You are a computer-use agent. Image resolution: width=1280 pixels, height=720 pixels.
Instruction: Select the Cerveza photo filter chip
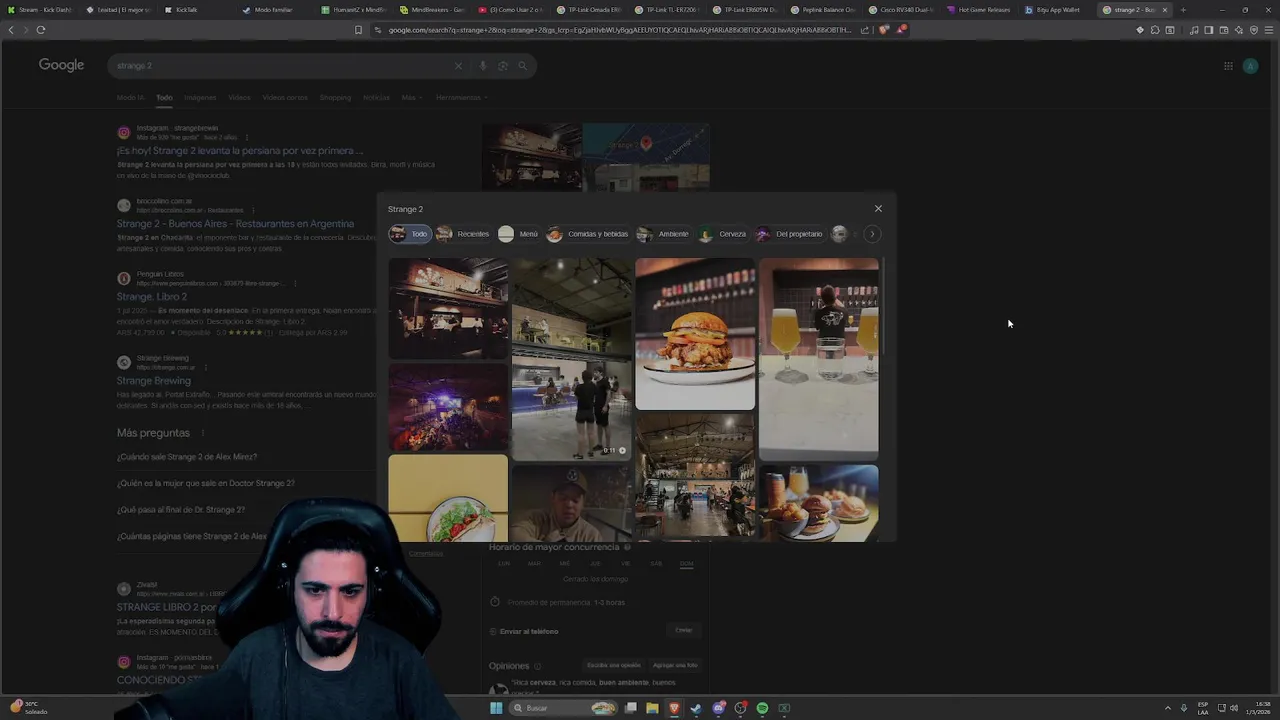tap(722, 234)
